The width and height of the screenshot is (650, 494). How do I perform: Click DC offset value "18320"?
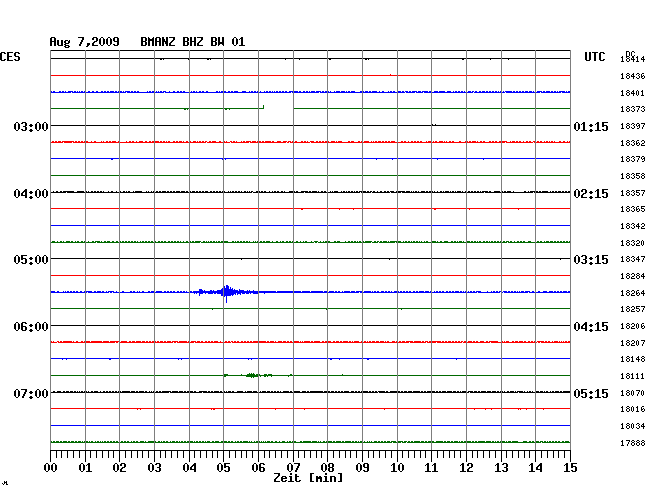(633, 243)
